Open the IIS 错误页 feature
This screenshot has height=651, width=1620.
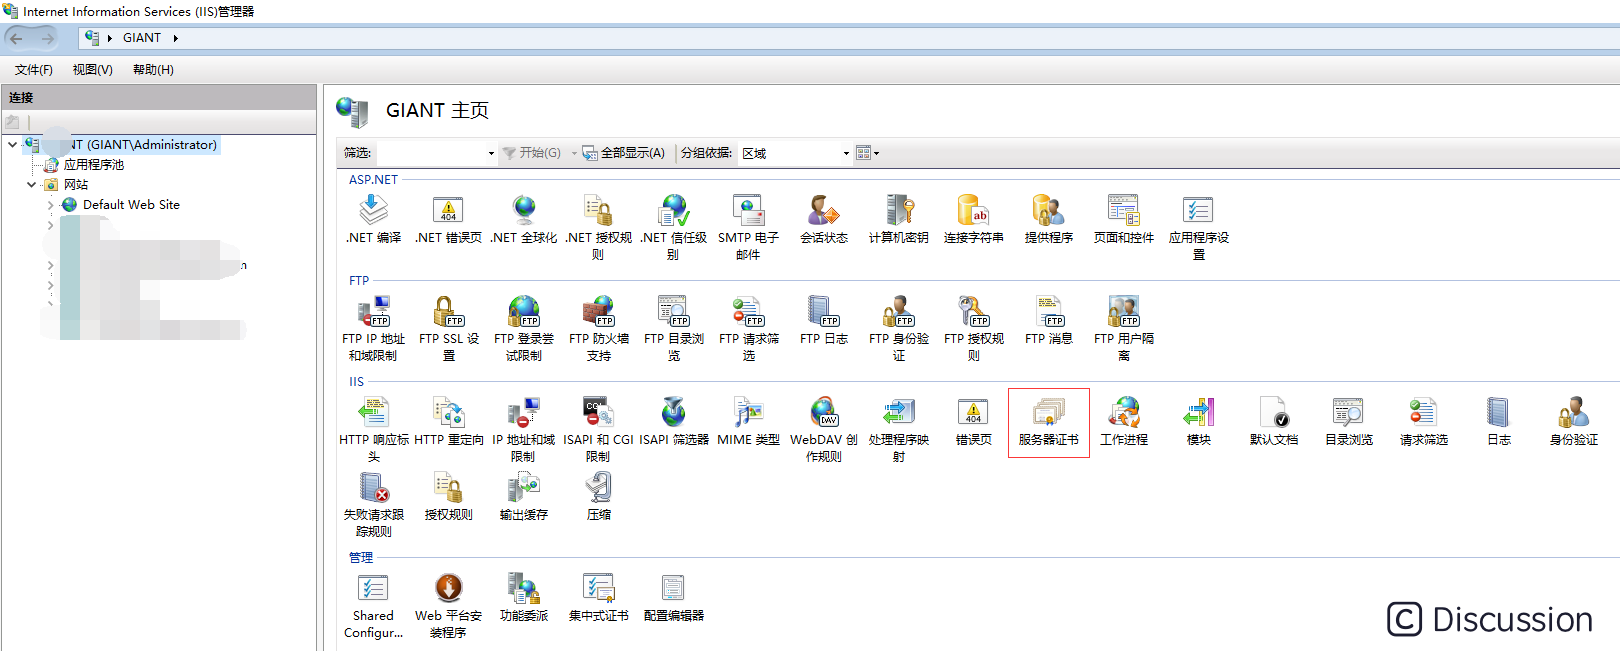973,421
